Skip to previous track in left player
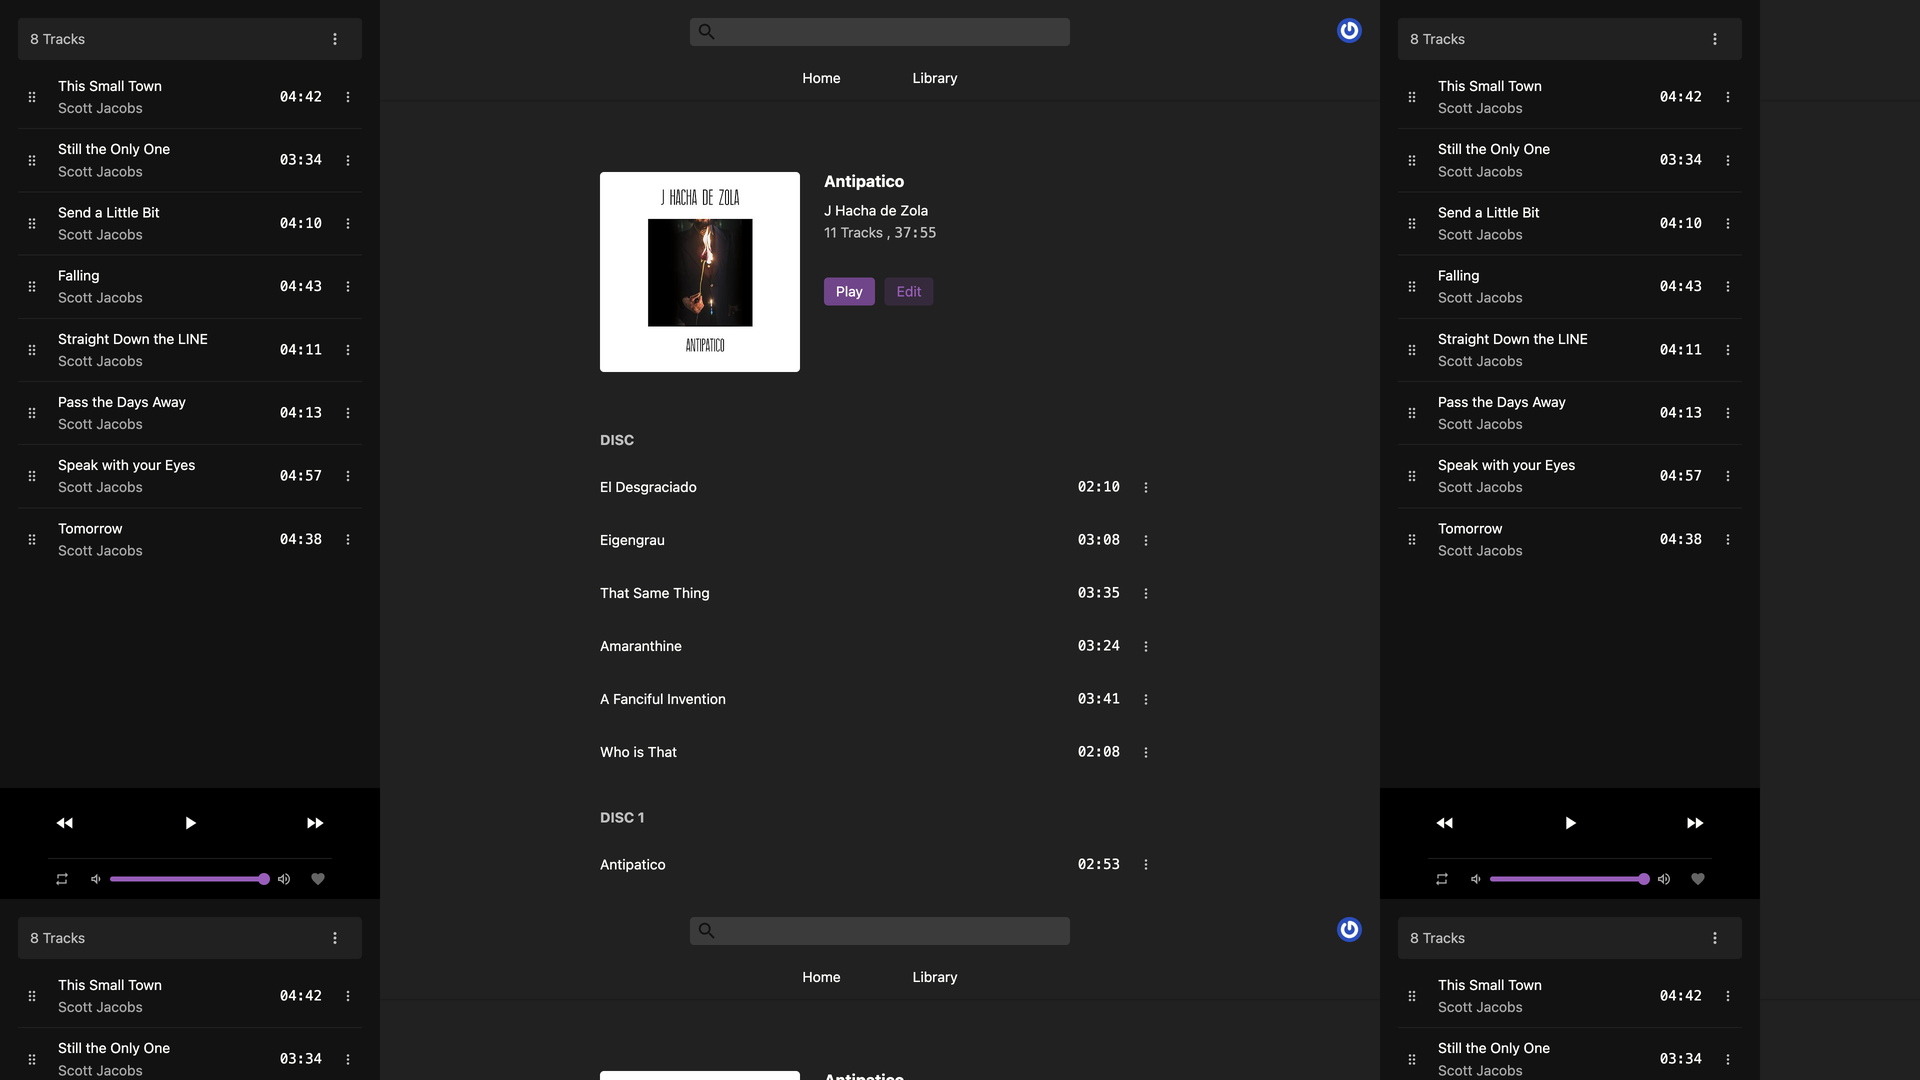This screenshot has width=1920, height=1080. [65, 823]
